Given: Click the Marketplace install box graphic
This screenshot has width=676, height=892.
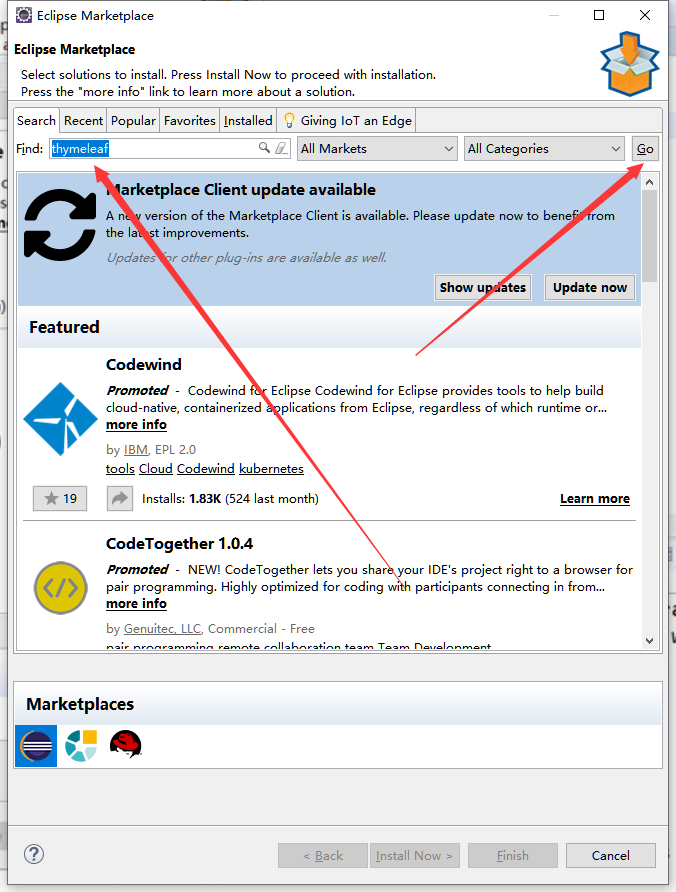Looking at the screenshot, I should [630, 64].
